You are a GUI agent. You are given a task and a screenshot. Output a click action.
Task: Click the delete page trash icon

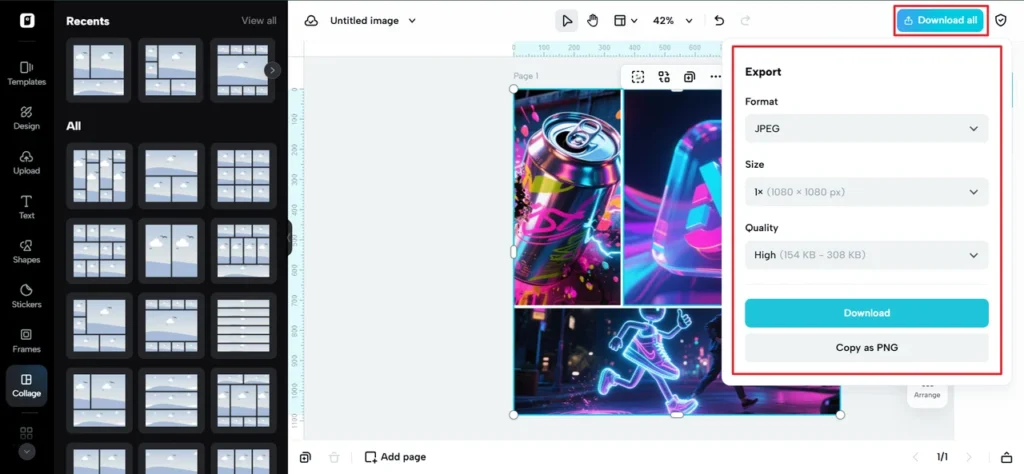[334, 457]
